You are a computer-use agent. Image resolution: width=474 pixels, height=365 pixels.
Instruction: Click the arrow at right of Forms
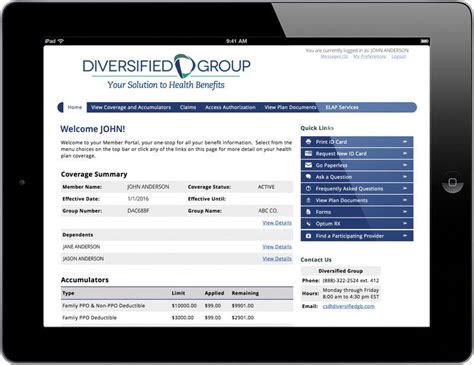[405, 212]
